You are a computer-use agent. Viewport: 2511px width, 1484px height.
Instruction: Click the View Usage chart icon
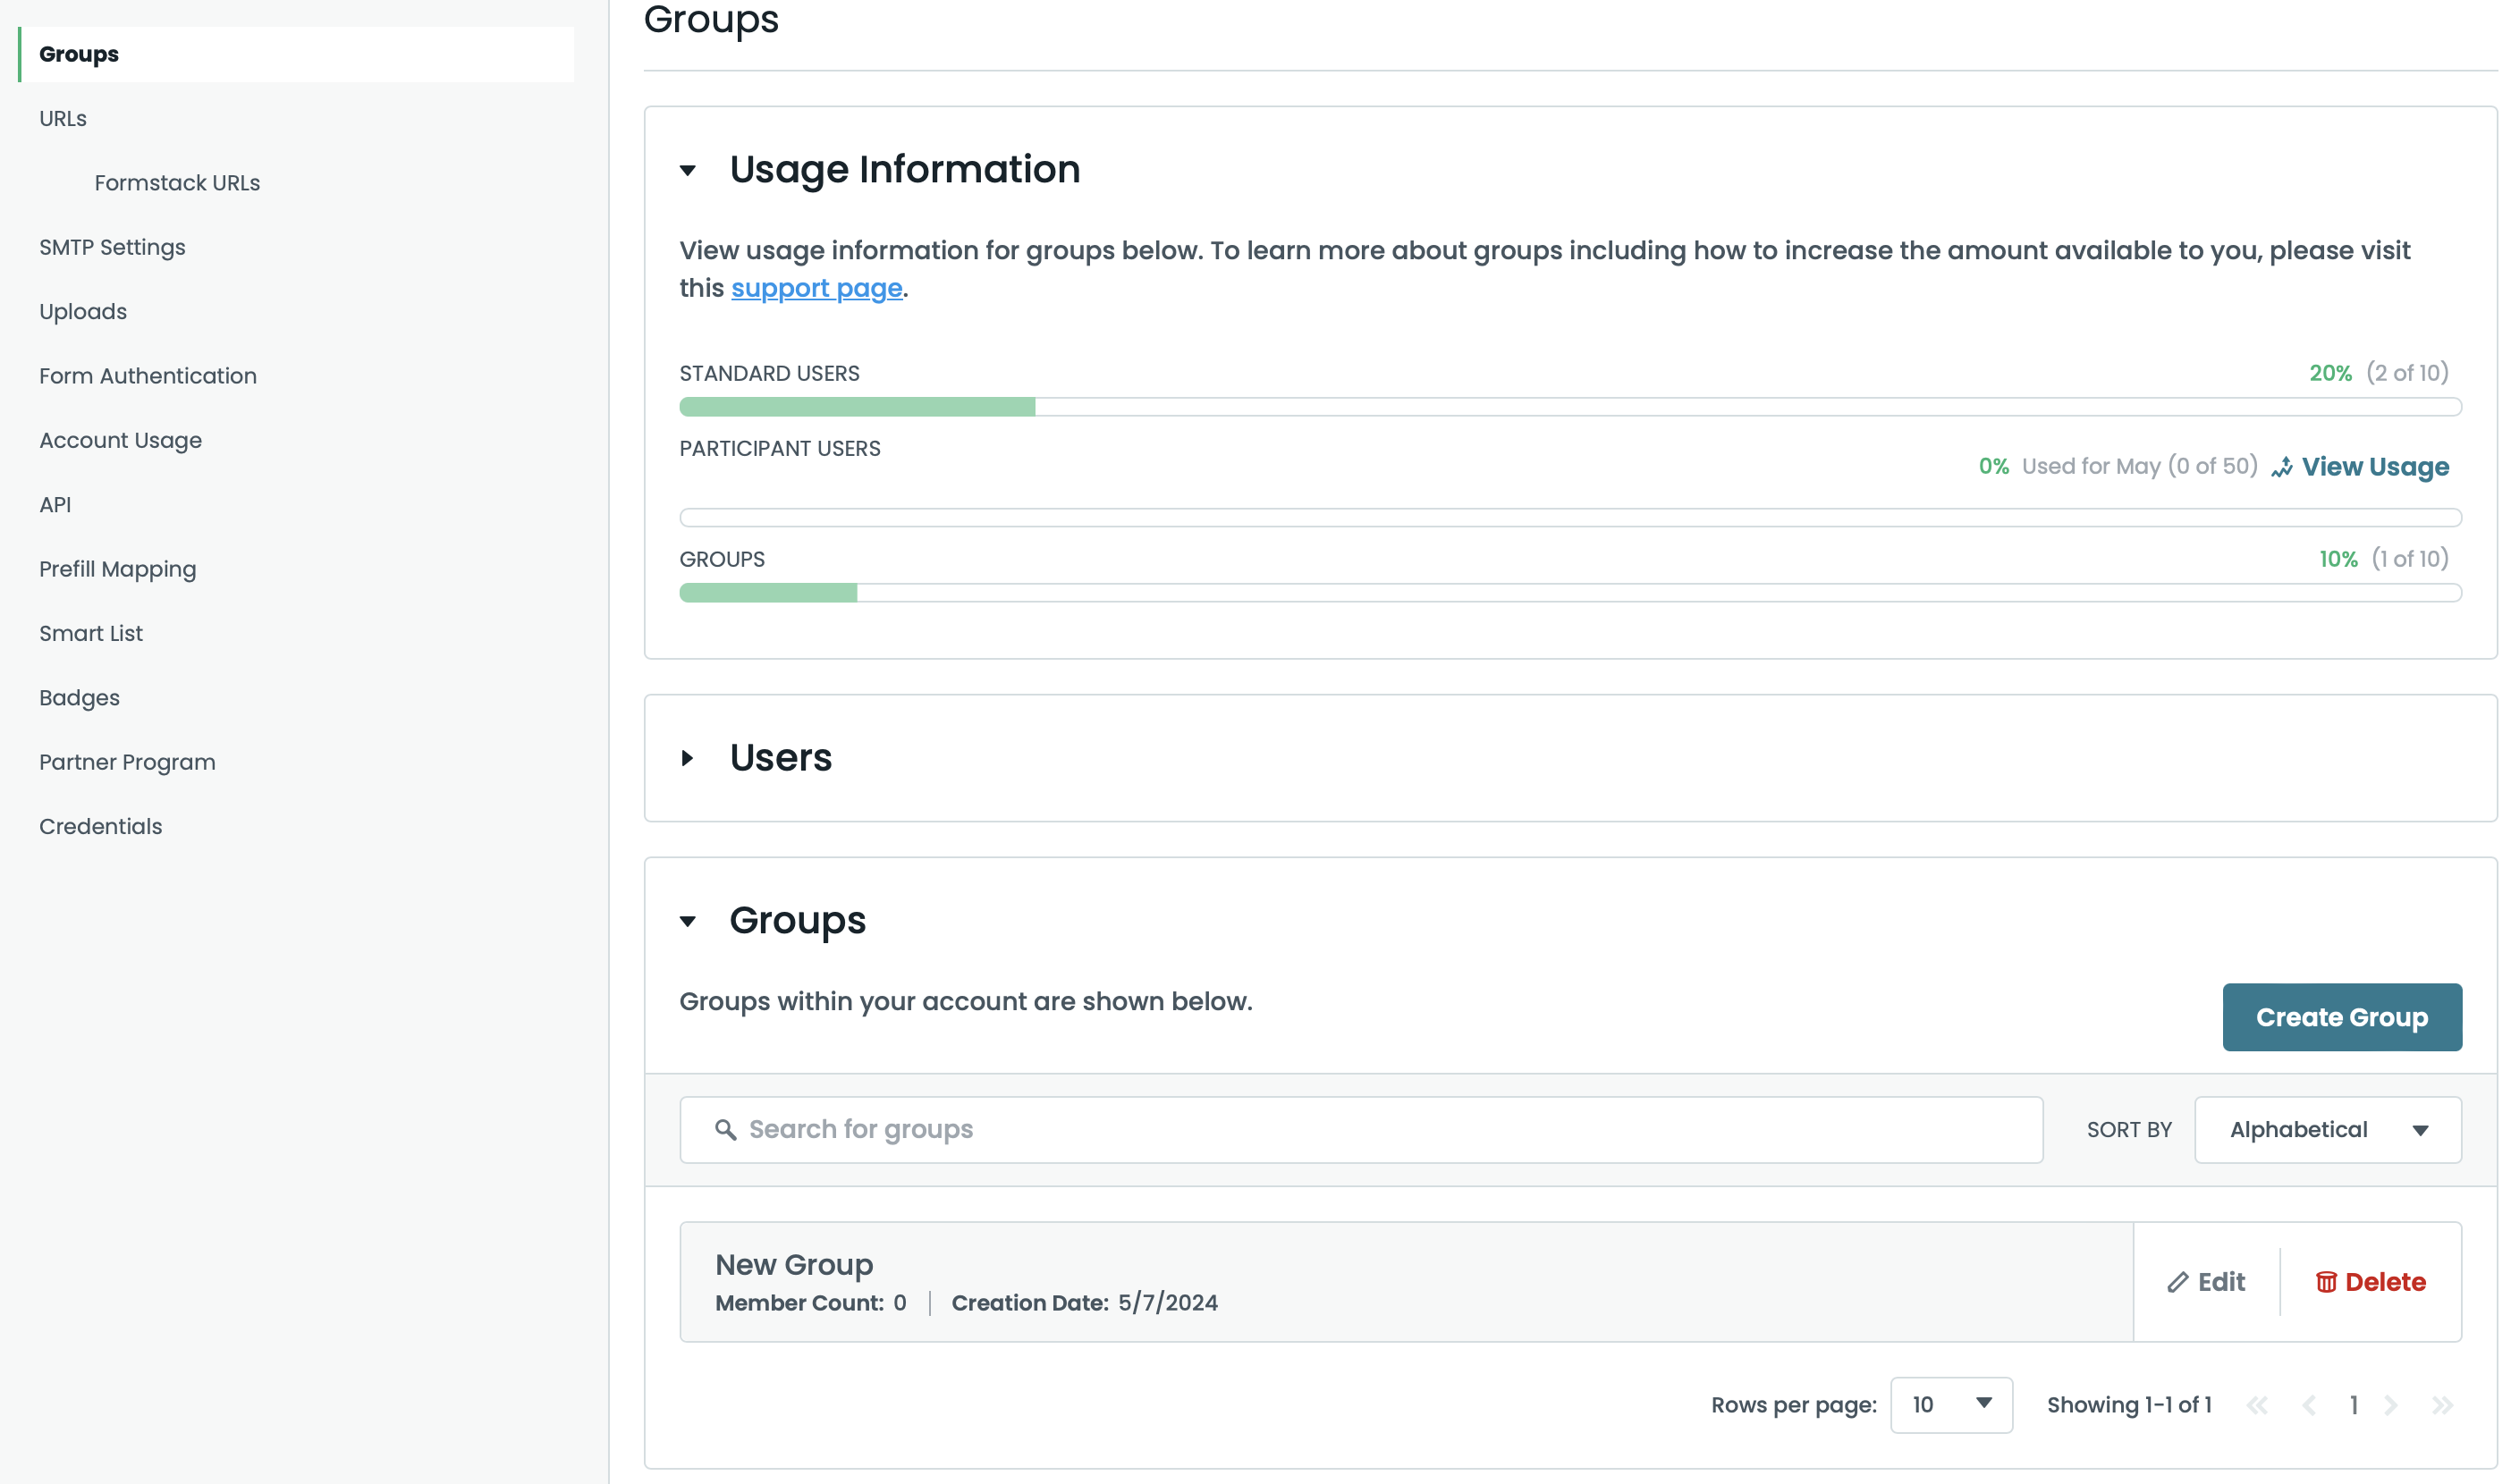coord(2281,467)
